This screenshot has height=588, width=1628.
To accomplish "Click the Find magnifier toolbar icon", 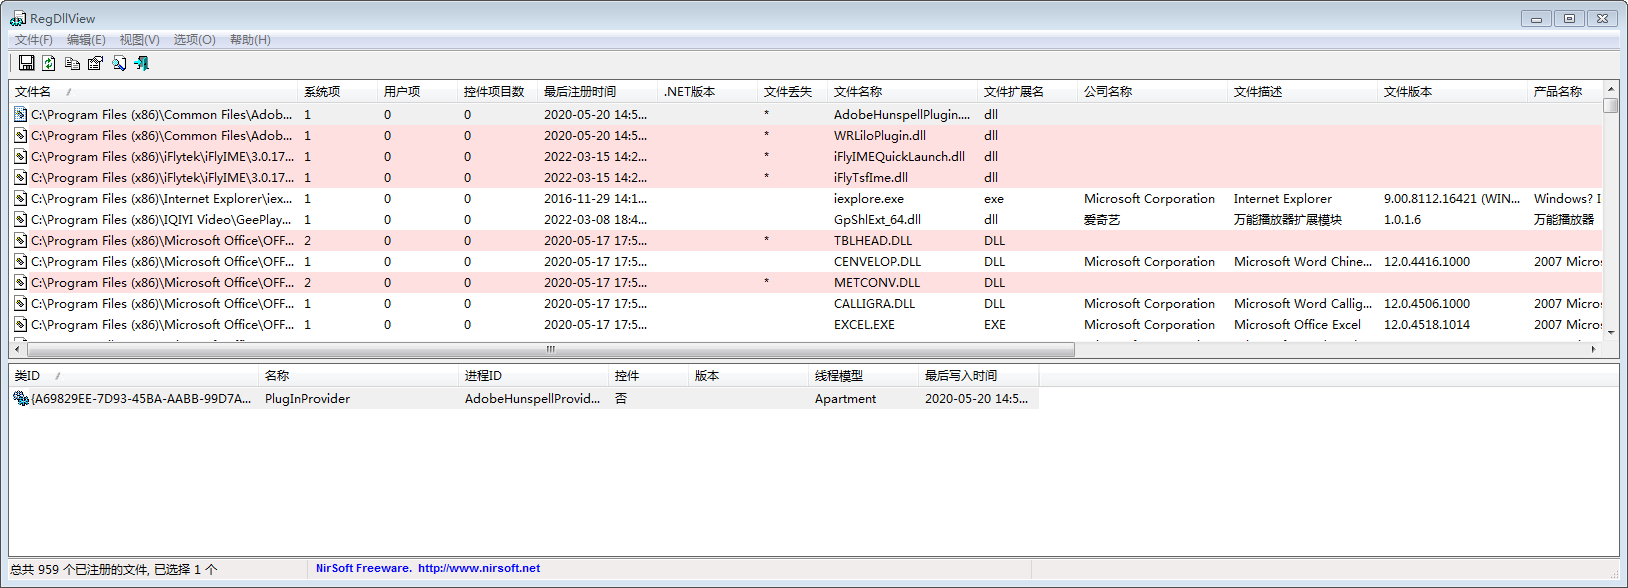I will [x=119, y=63].
